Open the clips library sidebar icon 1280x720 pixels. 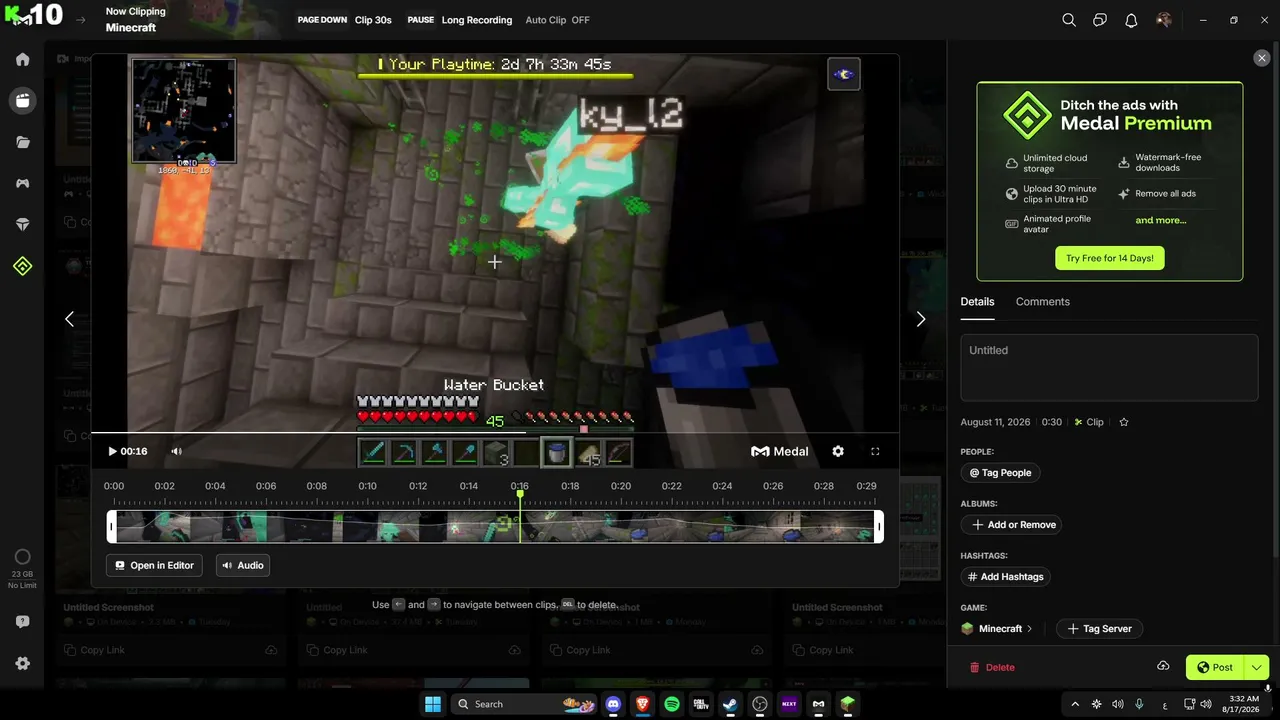click(x=22, y=100)
